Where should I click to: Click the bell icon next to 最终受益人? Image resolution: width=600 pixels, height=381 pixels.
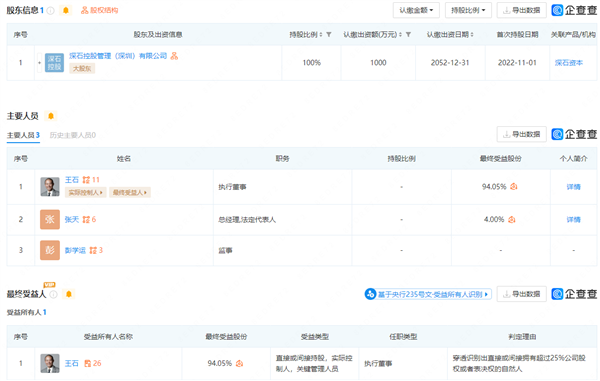point(69,294)
